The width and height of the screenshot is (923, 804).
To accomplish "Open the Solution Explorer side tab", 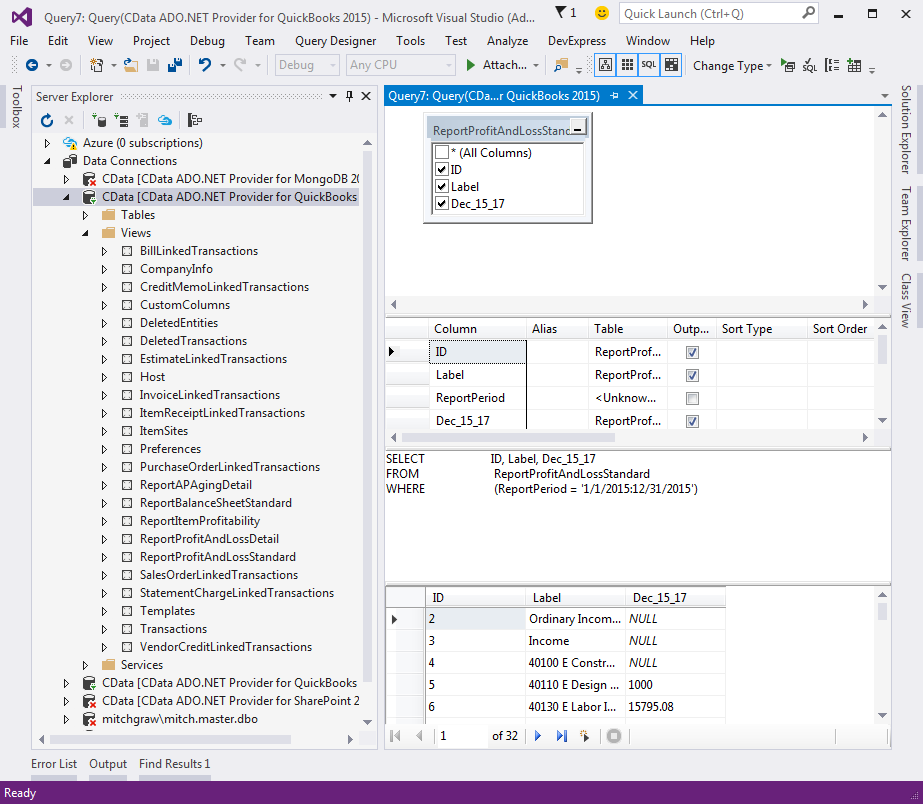I will point(906,129).
